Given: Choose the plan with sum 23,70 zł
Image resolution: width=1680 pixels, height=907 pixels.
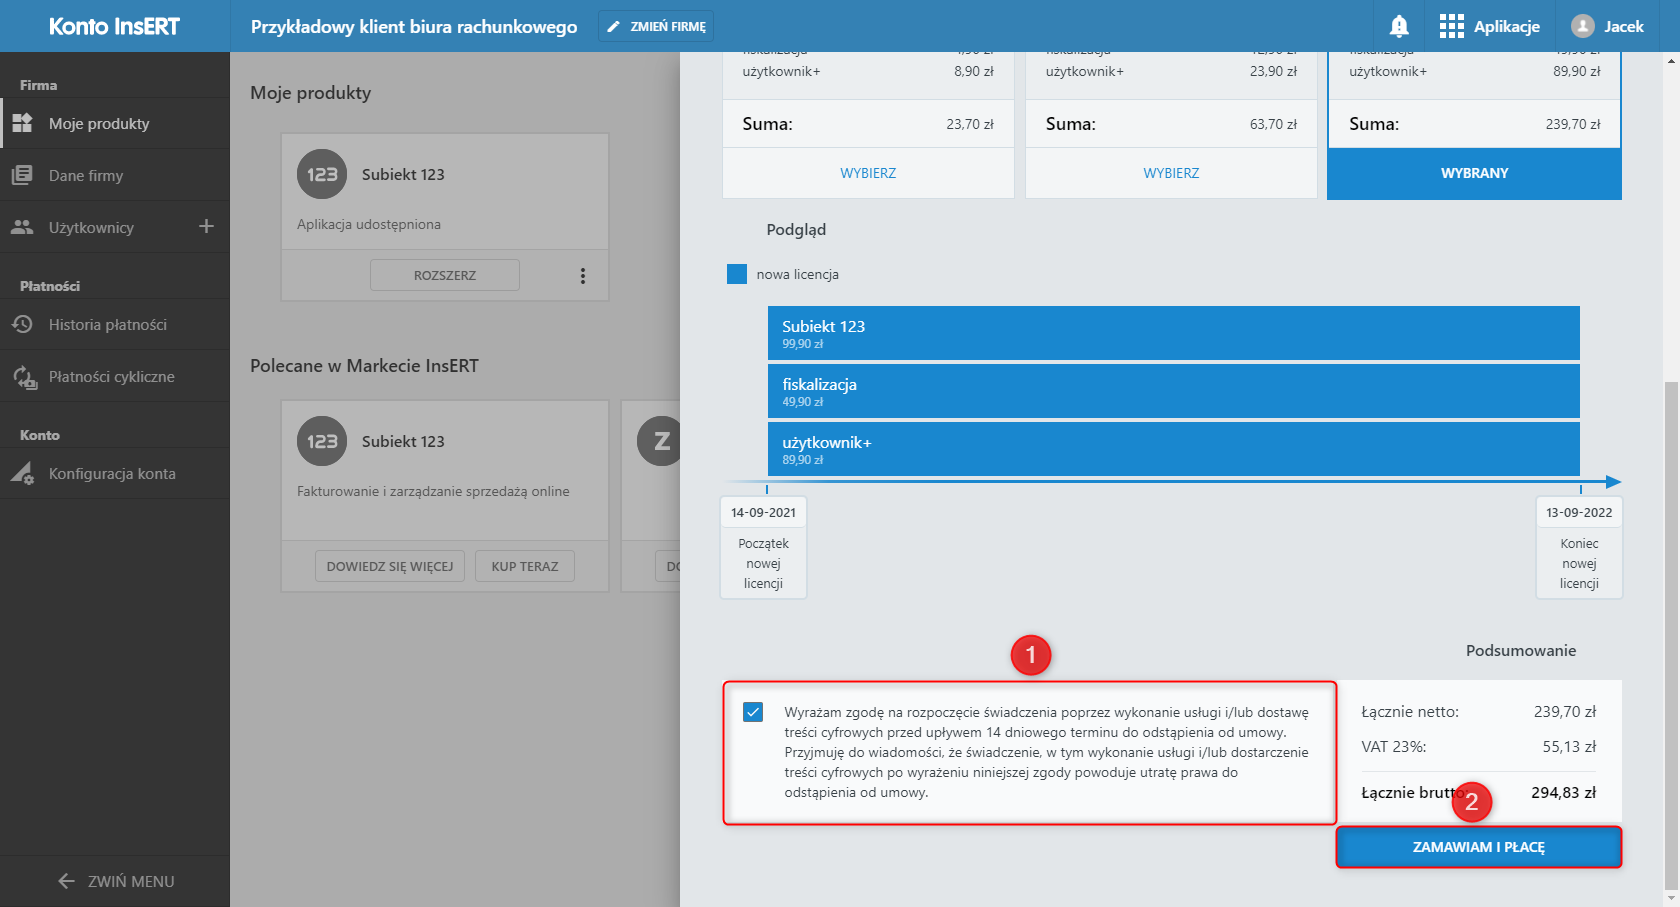Looking at the screenshot, I should tap(868, 173).
